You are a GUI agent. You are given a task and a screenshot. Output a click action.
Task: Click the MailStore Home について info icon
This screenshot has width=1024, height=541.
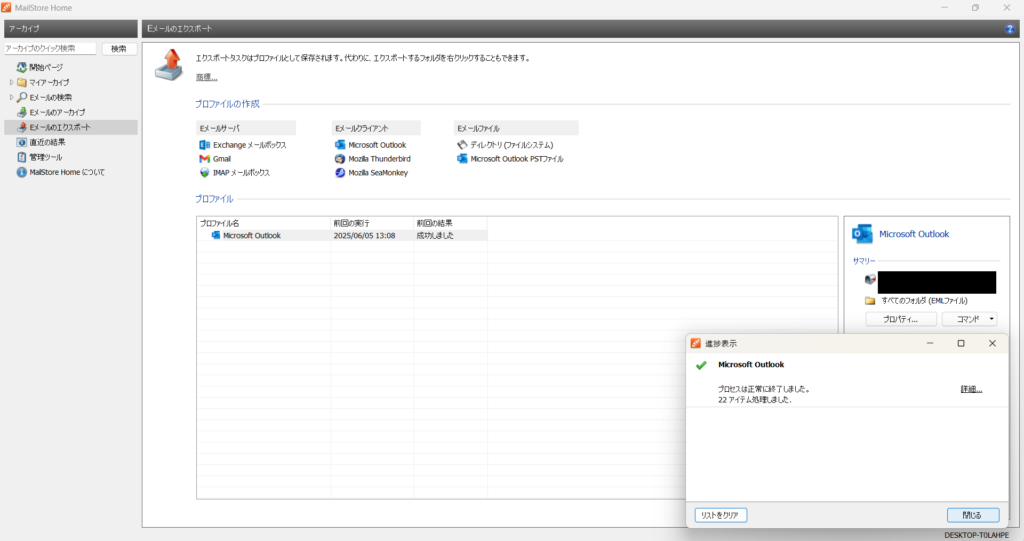pyautogui.click(x=22, y=172)
